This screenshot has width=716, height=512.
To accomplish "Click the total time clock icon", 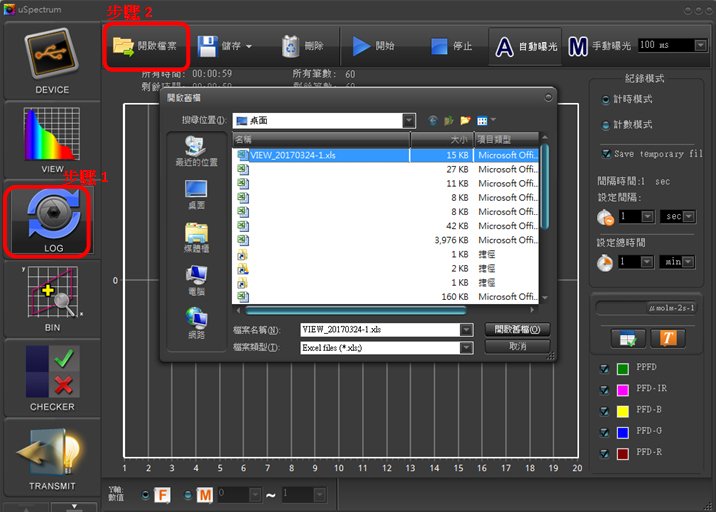I will (x=605, y=263).
